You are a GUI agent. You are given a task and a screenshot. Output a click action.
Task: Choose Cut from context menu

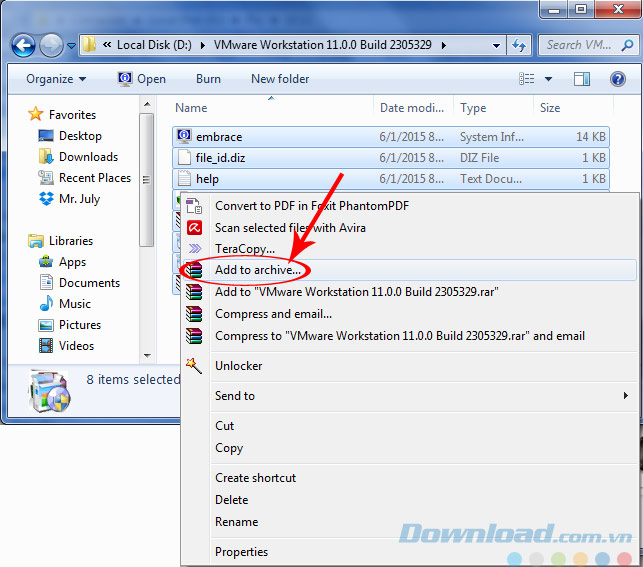[x=408, y=426]
